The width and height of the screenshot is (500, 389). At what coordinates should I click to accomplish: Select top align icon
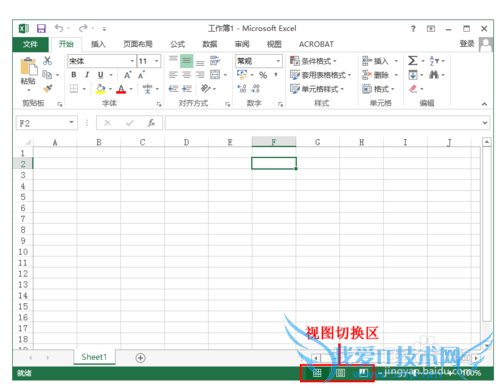pos(173,60)
